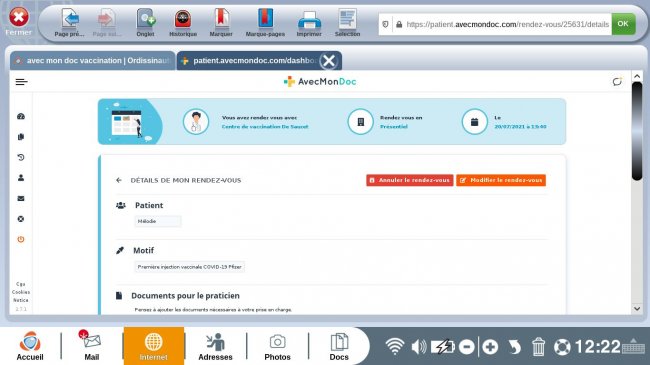Screen dimensions: 650x365
Task: Click the battery charging icon
Action: pyautogui.click(x=442, y=346)
